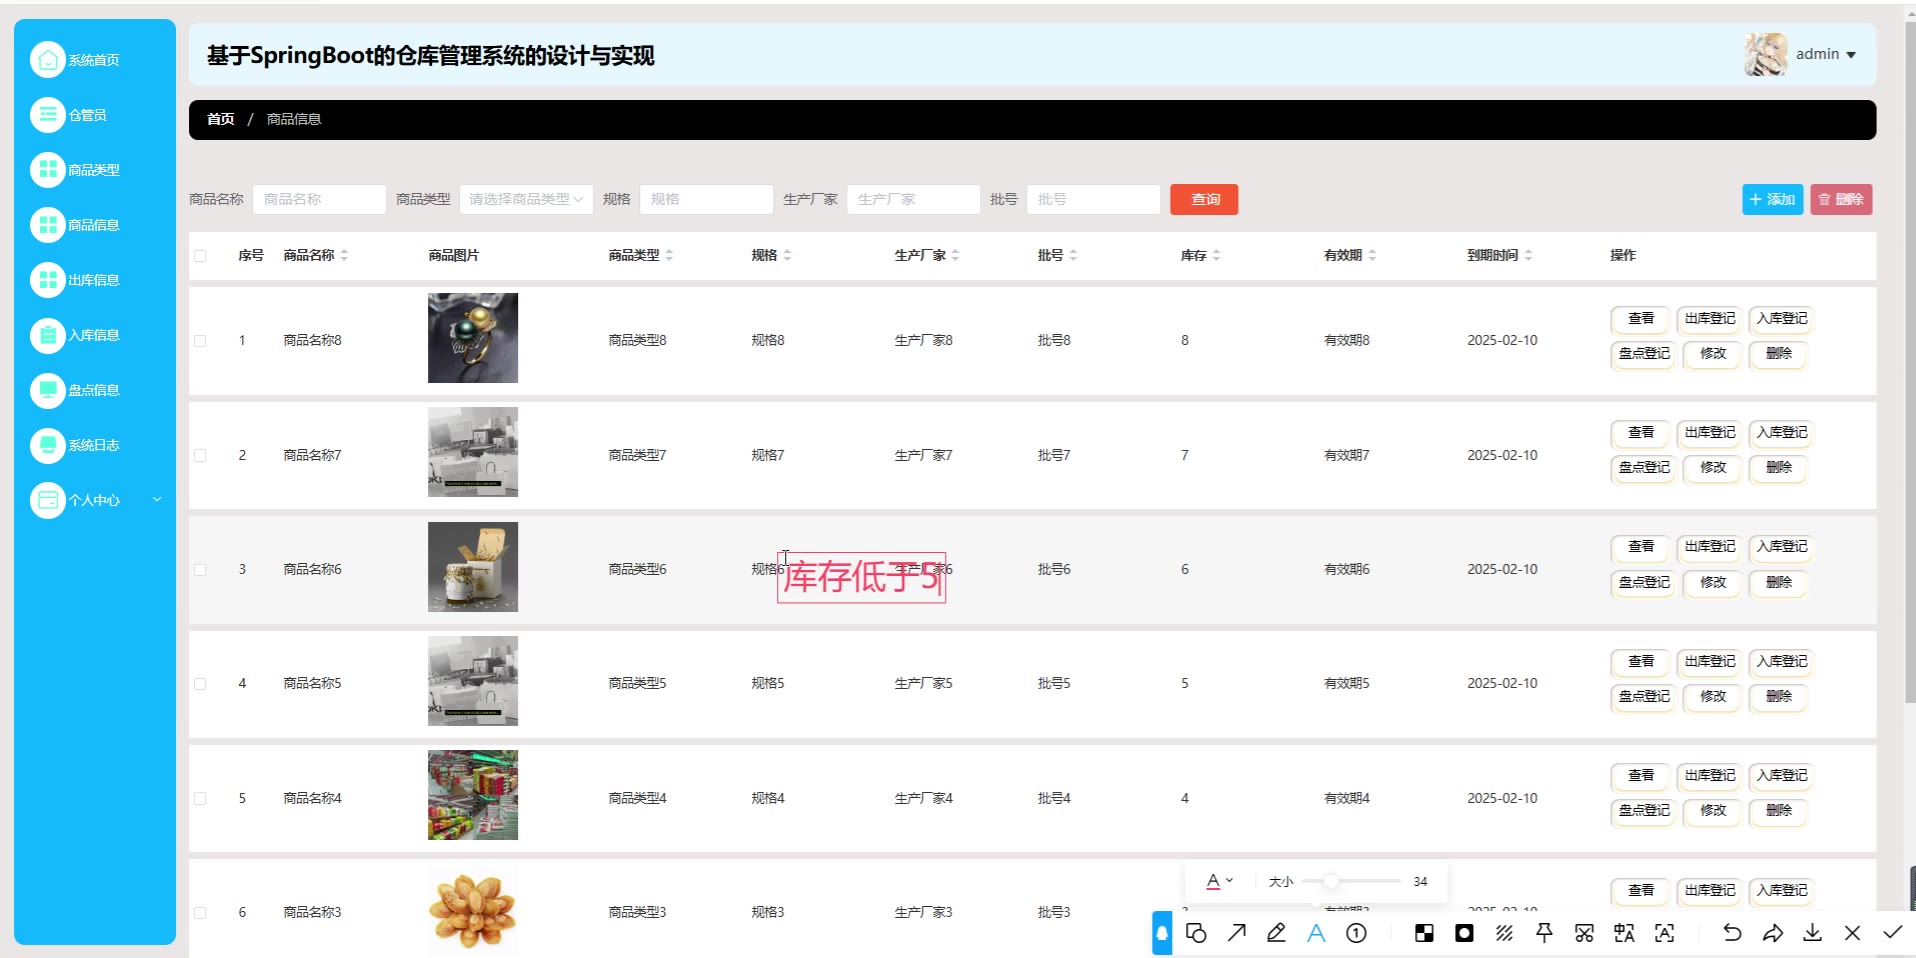Screen dimensions: 1916x958
Task: Open the admin user dropdown
Action: pyautogui.click(x=1825, y=55)
